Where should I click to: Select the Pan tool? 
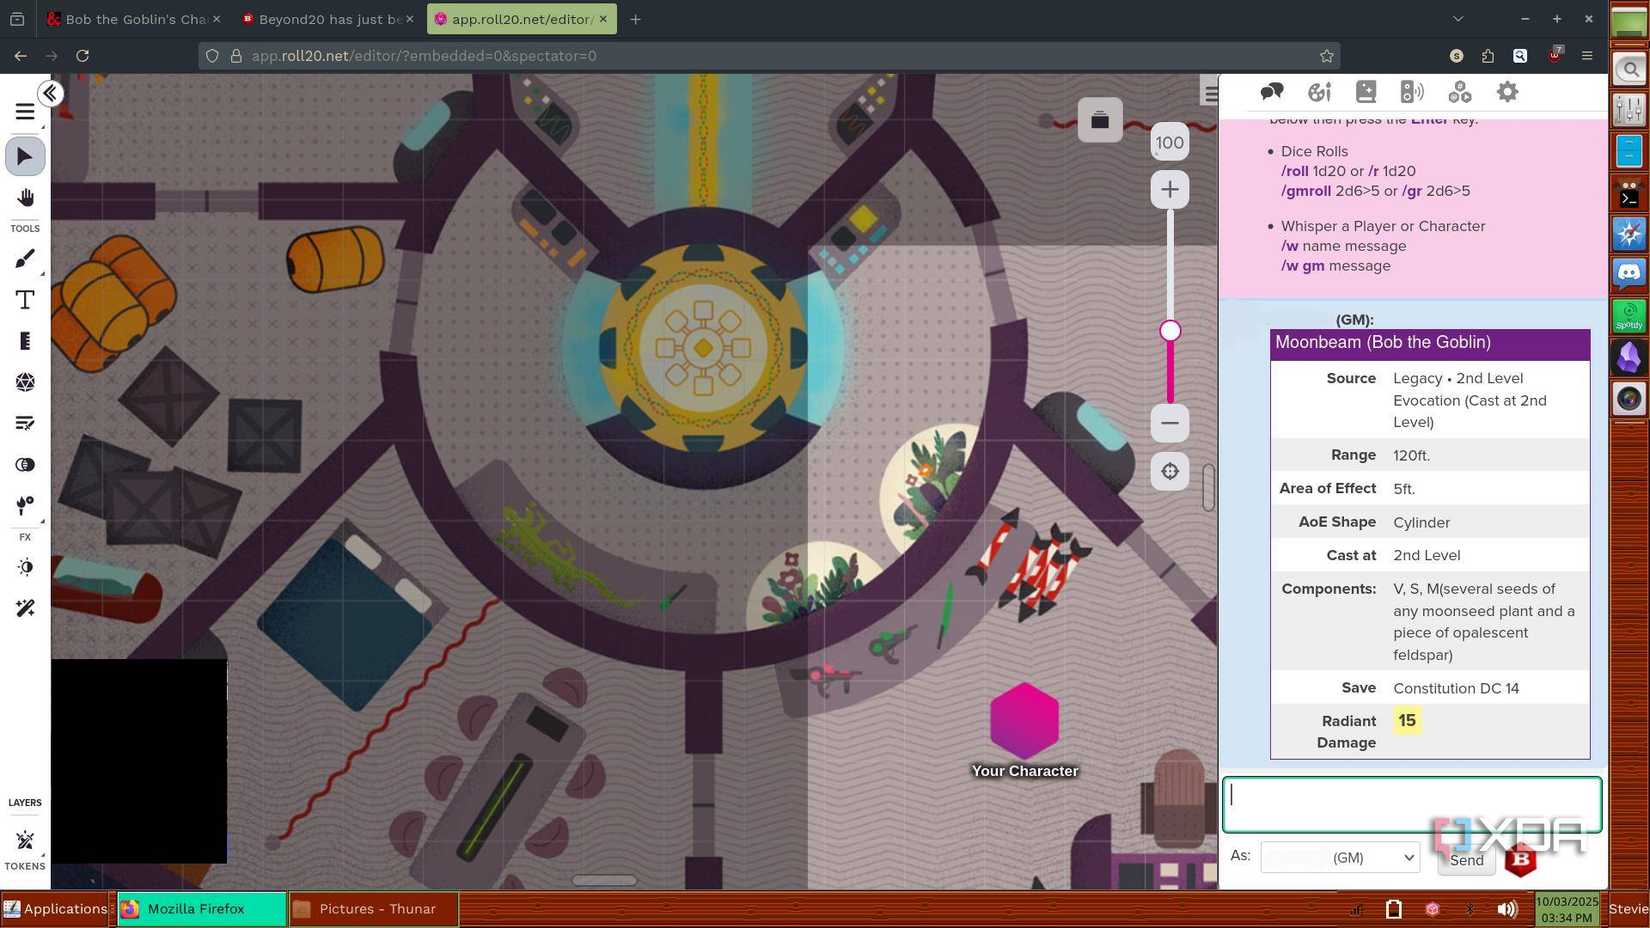click(x=26, y=197)
